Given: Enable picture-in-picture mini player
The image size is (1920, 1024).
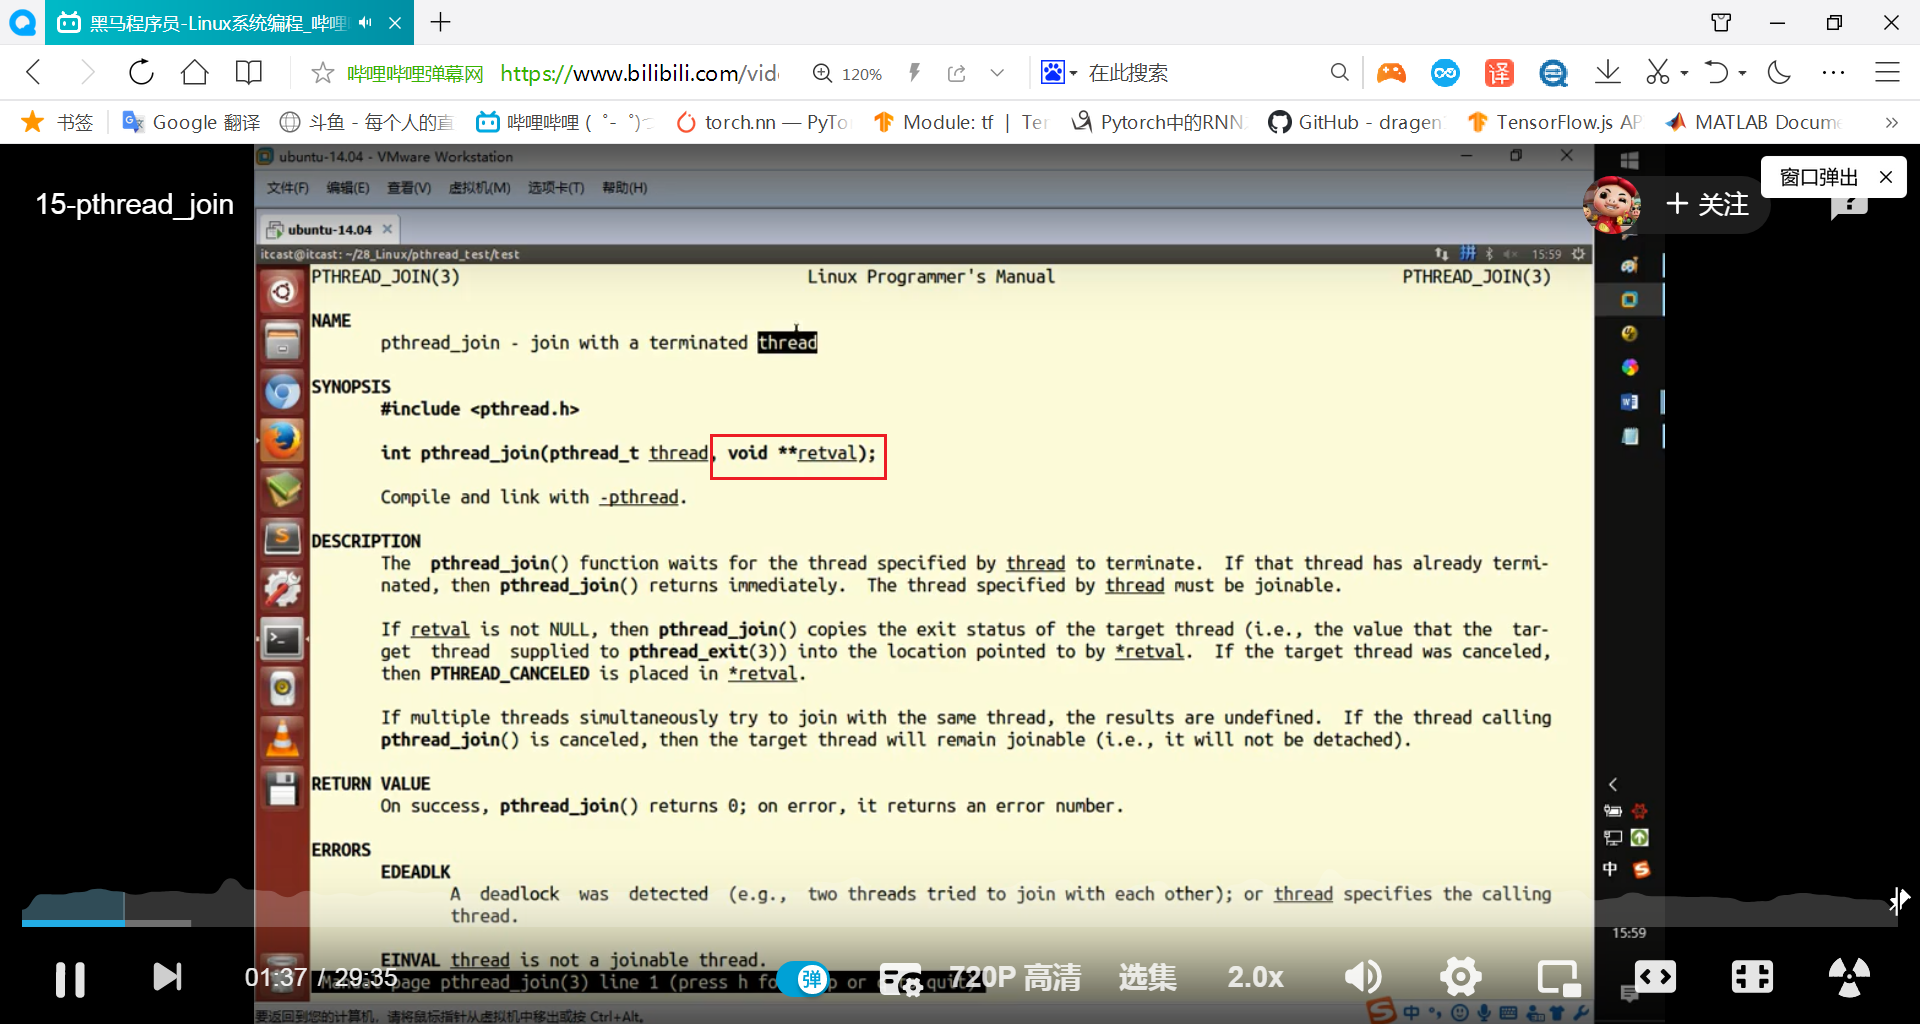Looking at the screenshot, I should tap(1558, 977).
